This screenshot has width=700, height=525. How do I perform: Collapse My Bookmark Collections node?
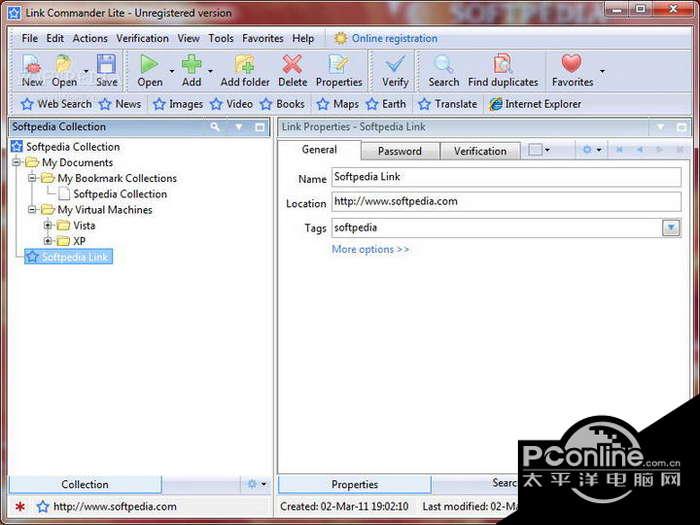pos(32,178)
